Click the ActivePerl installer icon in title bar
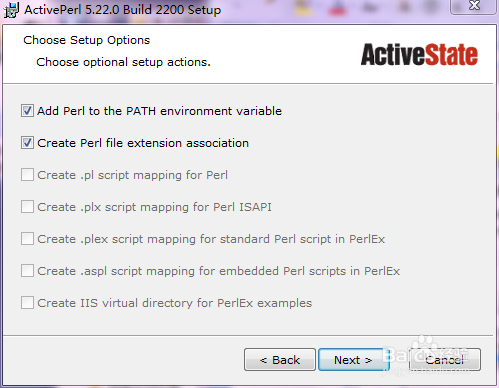 [11, 9]
